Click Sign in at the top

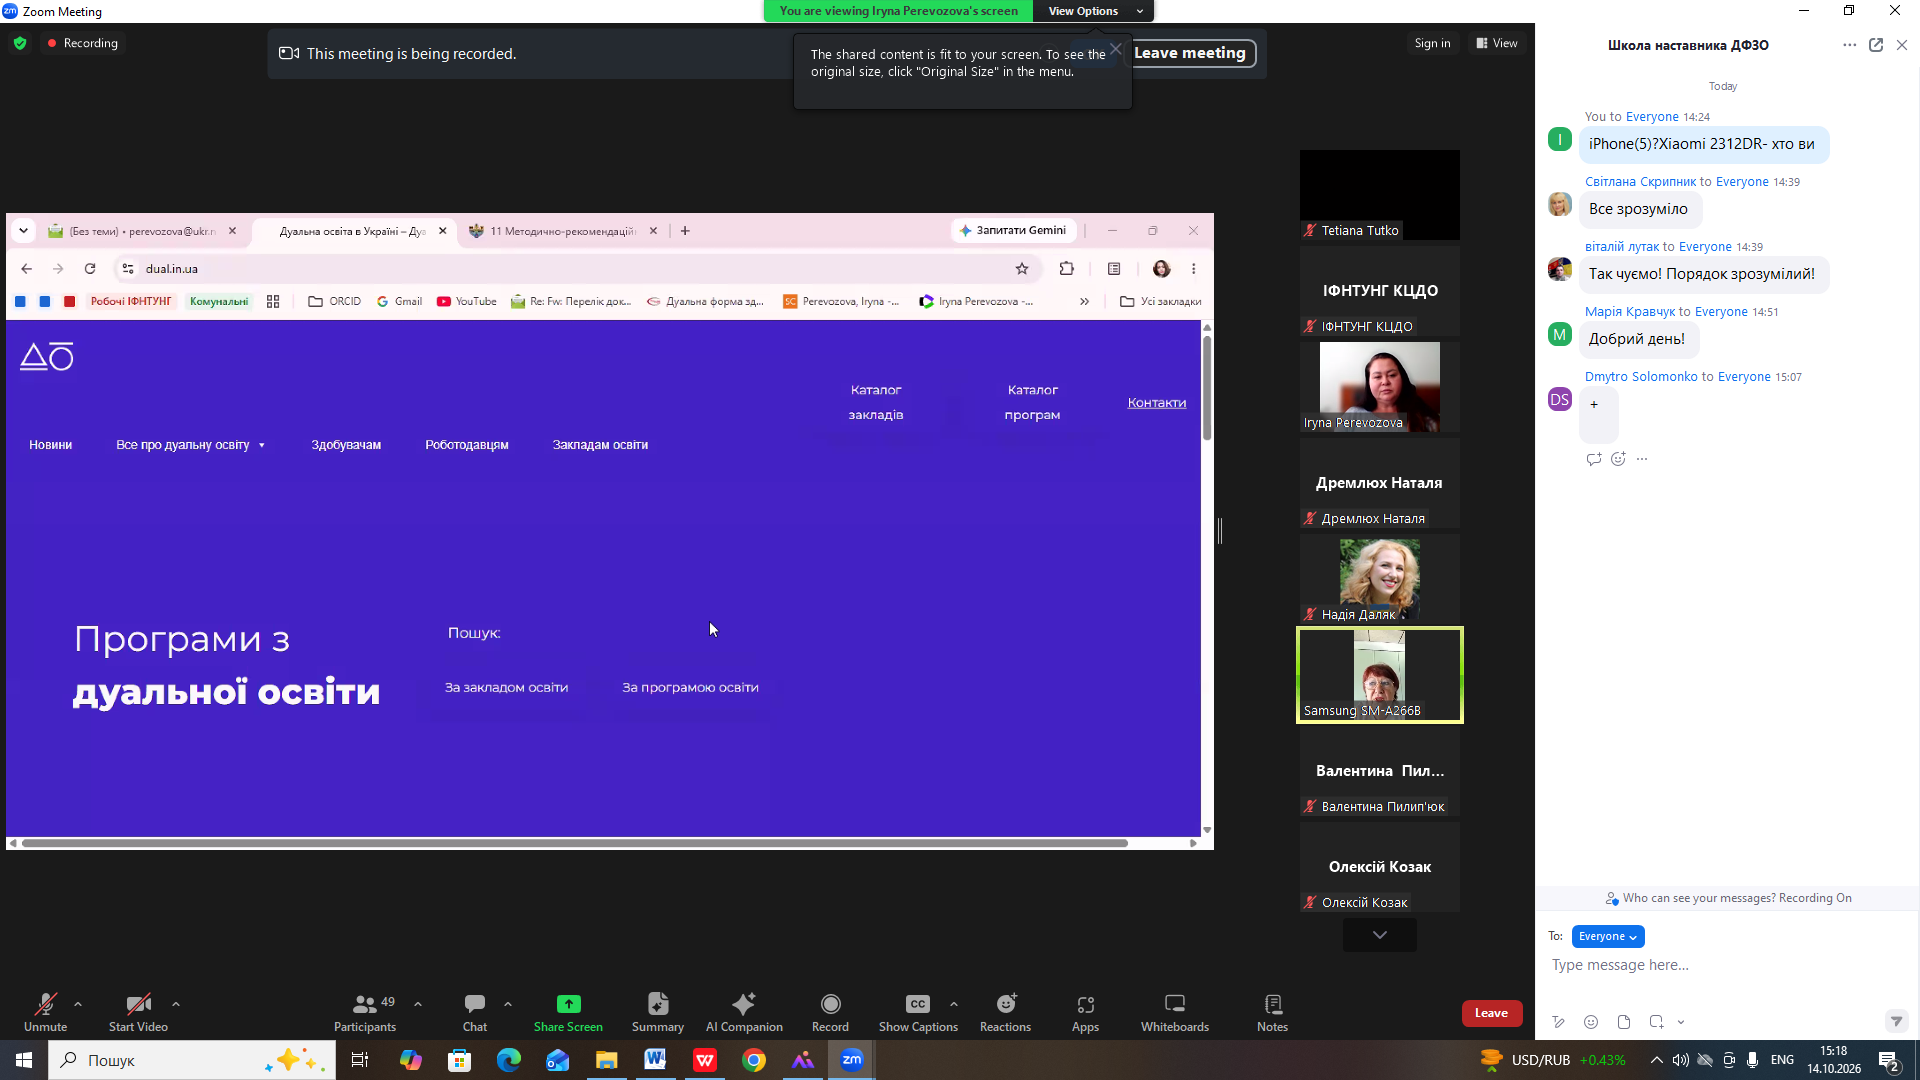click(1432, 43)
